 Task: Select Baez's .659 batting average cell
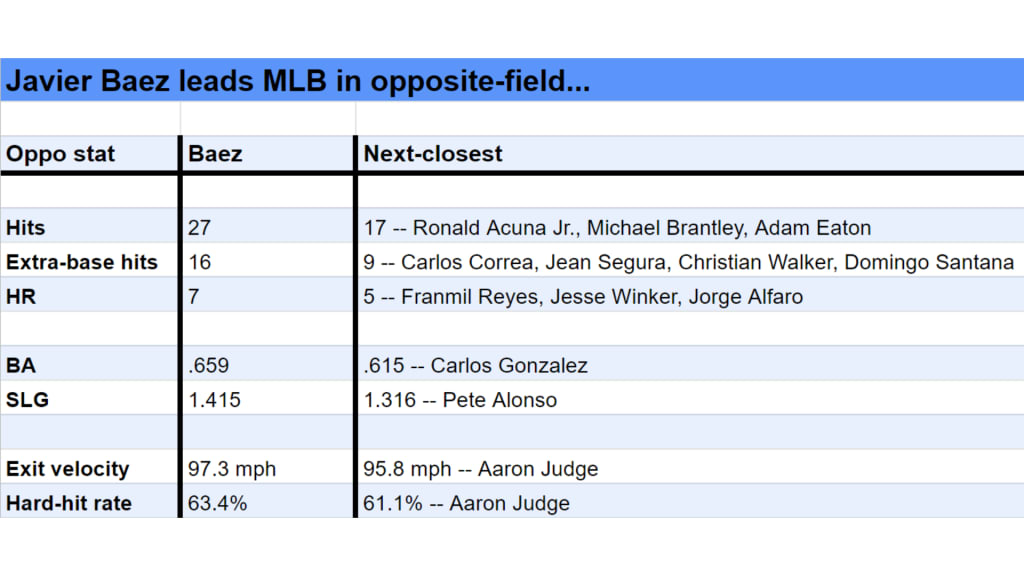click(268, 364)
